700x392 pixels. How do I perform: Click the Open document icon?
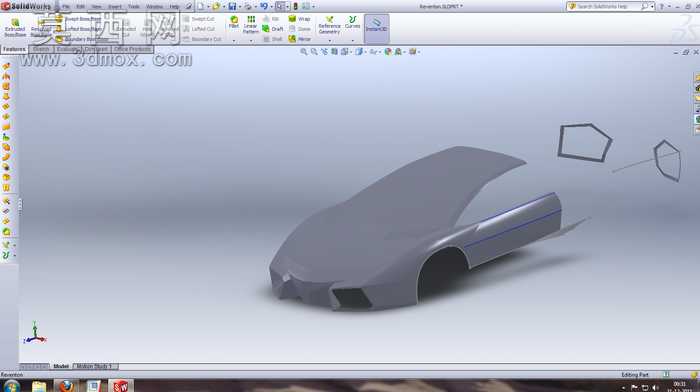click(217, 6)
